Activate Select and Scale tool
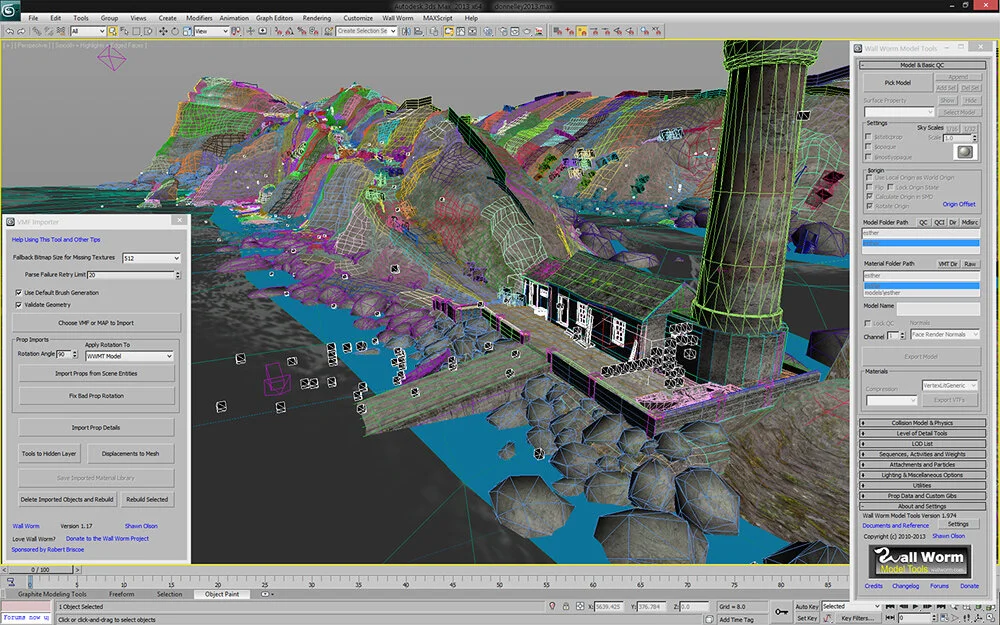The width and height of the screenshot is (1000, 625). coord(187,31)
